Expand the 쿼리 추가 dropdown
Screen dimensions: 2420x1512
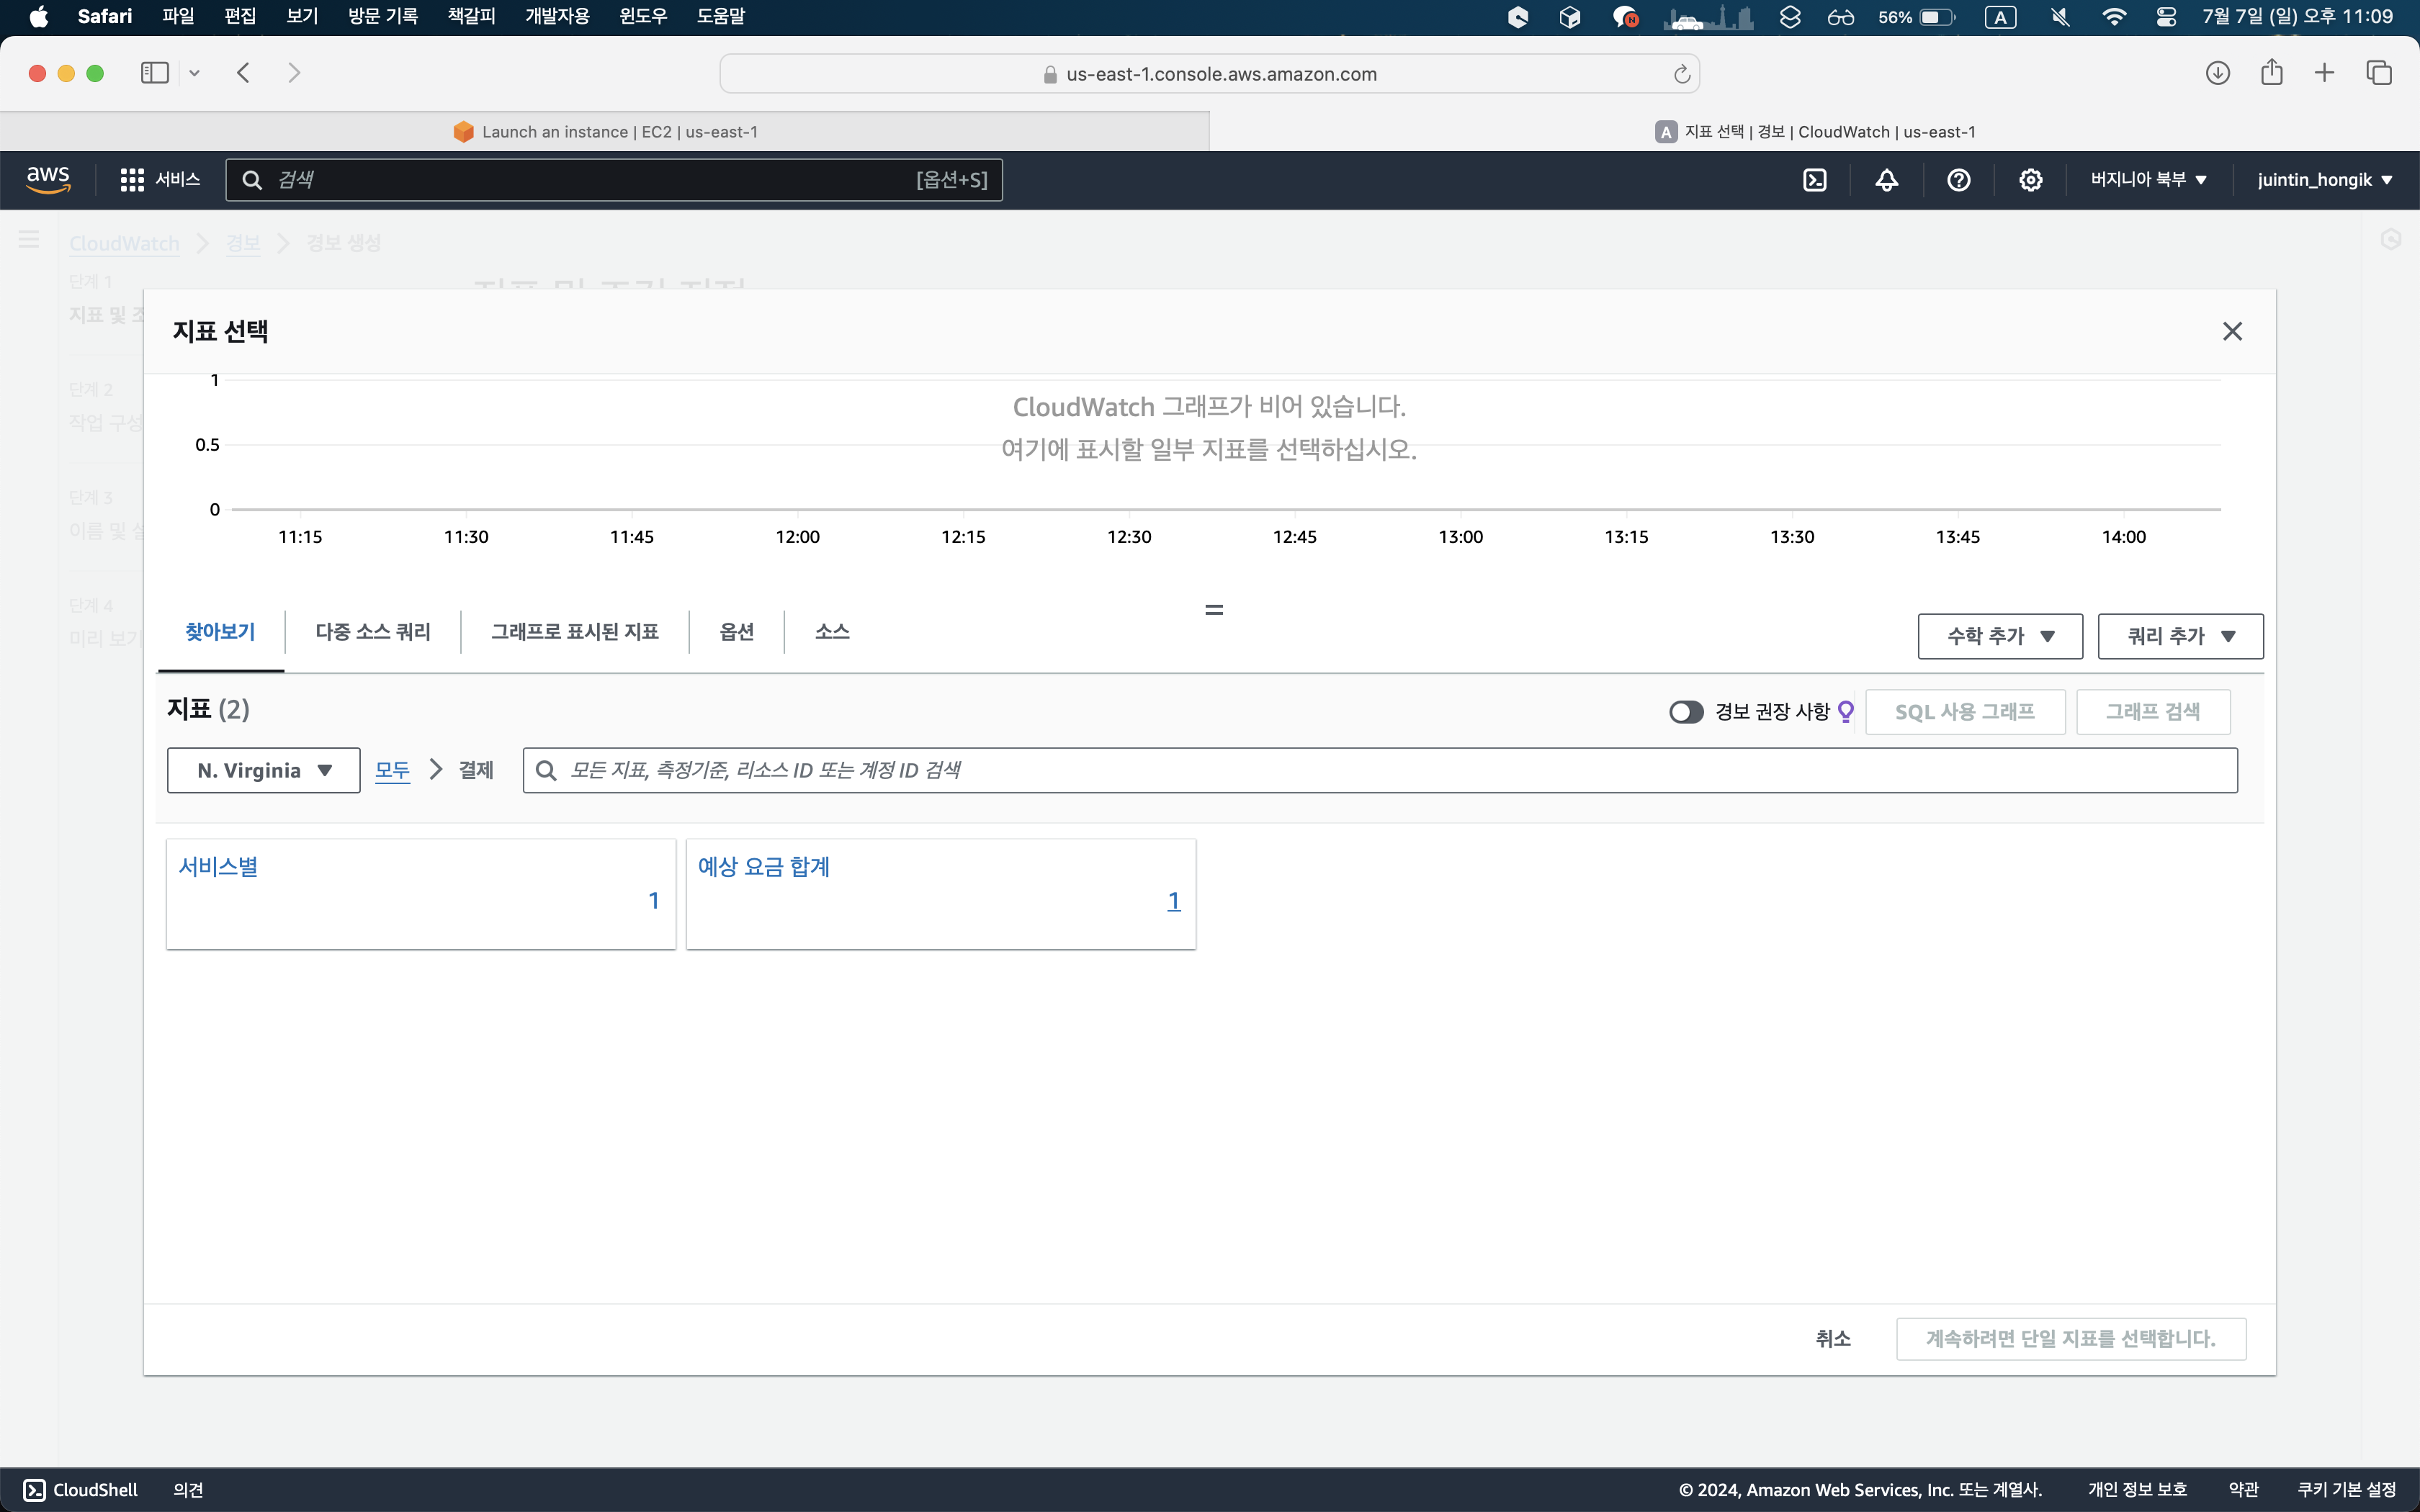(x=2180, y=636)
